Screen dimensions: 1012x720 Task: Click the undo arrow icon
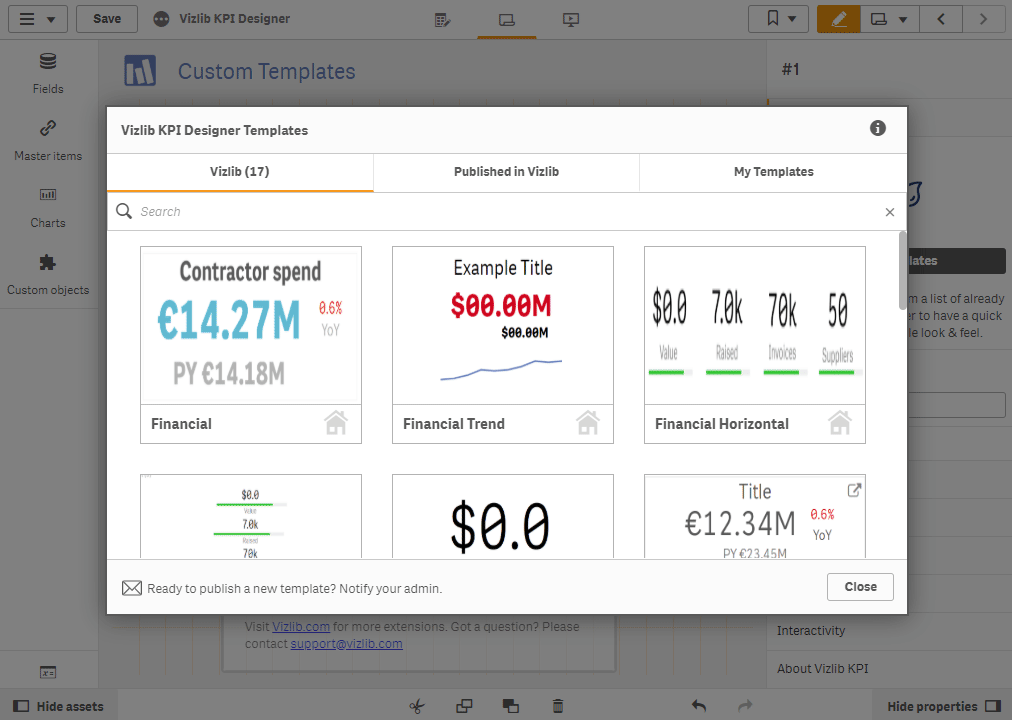(699, 706)
